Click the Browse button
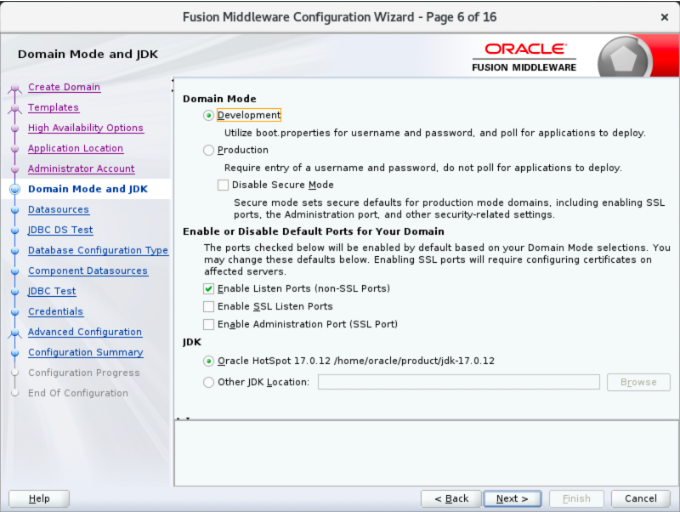 click(x=638, y=382)
